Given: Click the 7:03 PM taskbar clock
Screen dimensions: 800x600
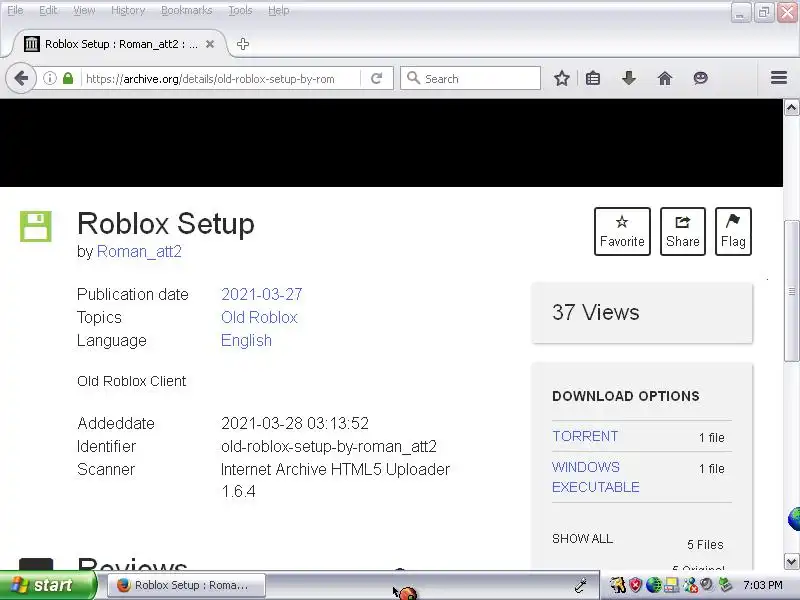Looking at the screenshot, I should 762,585.
